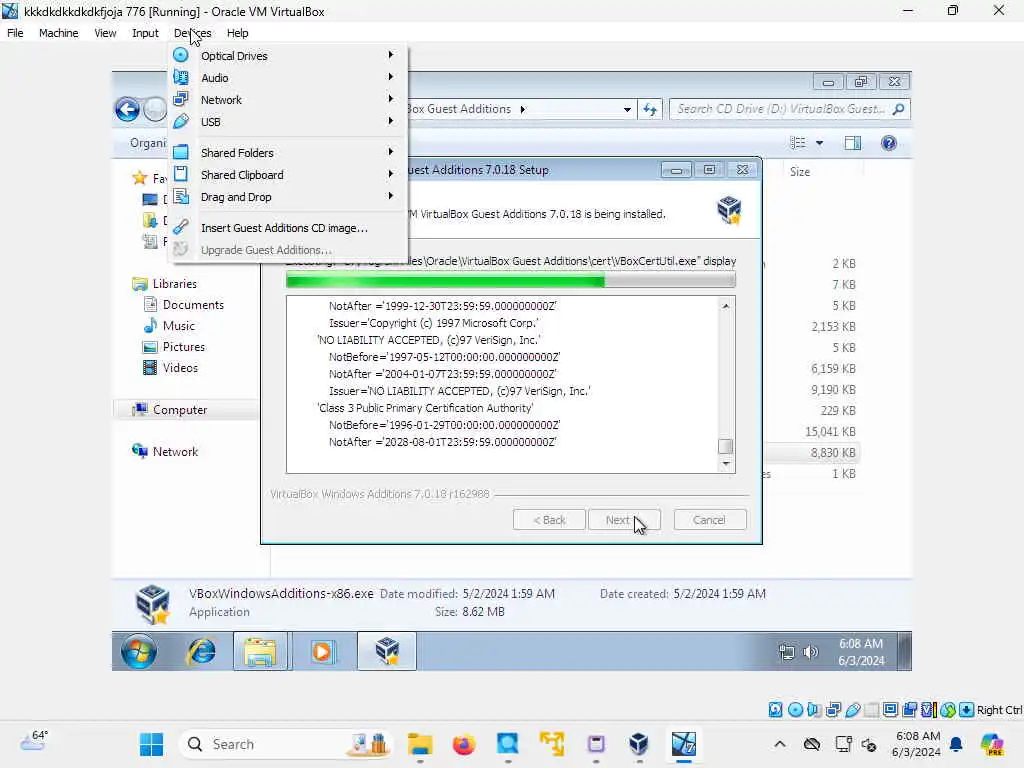This screenshot has height=768, width=1024.
Task: Select Pictures library in navigation pane
Action: [x=184, y=347]
